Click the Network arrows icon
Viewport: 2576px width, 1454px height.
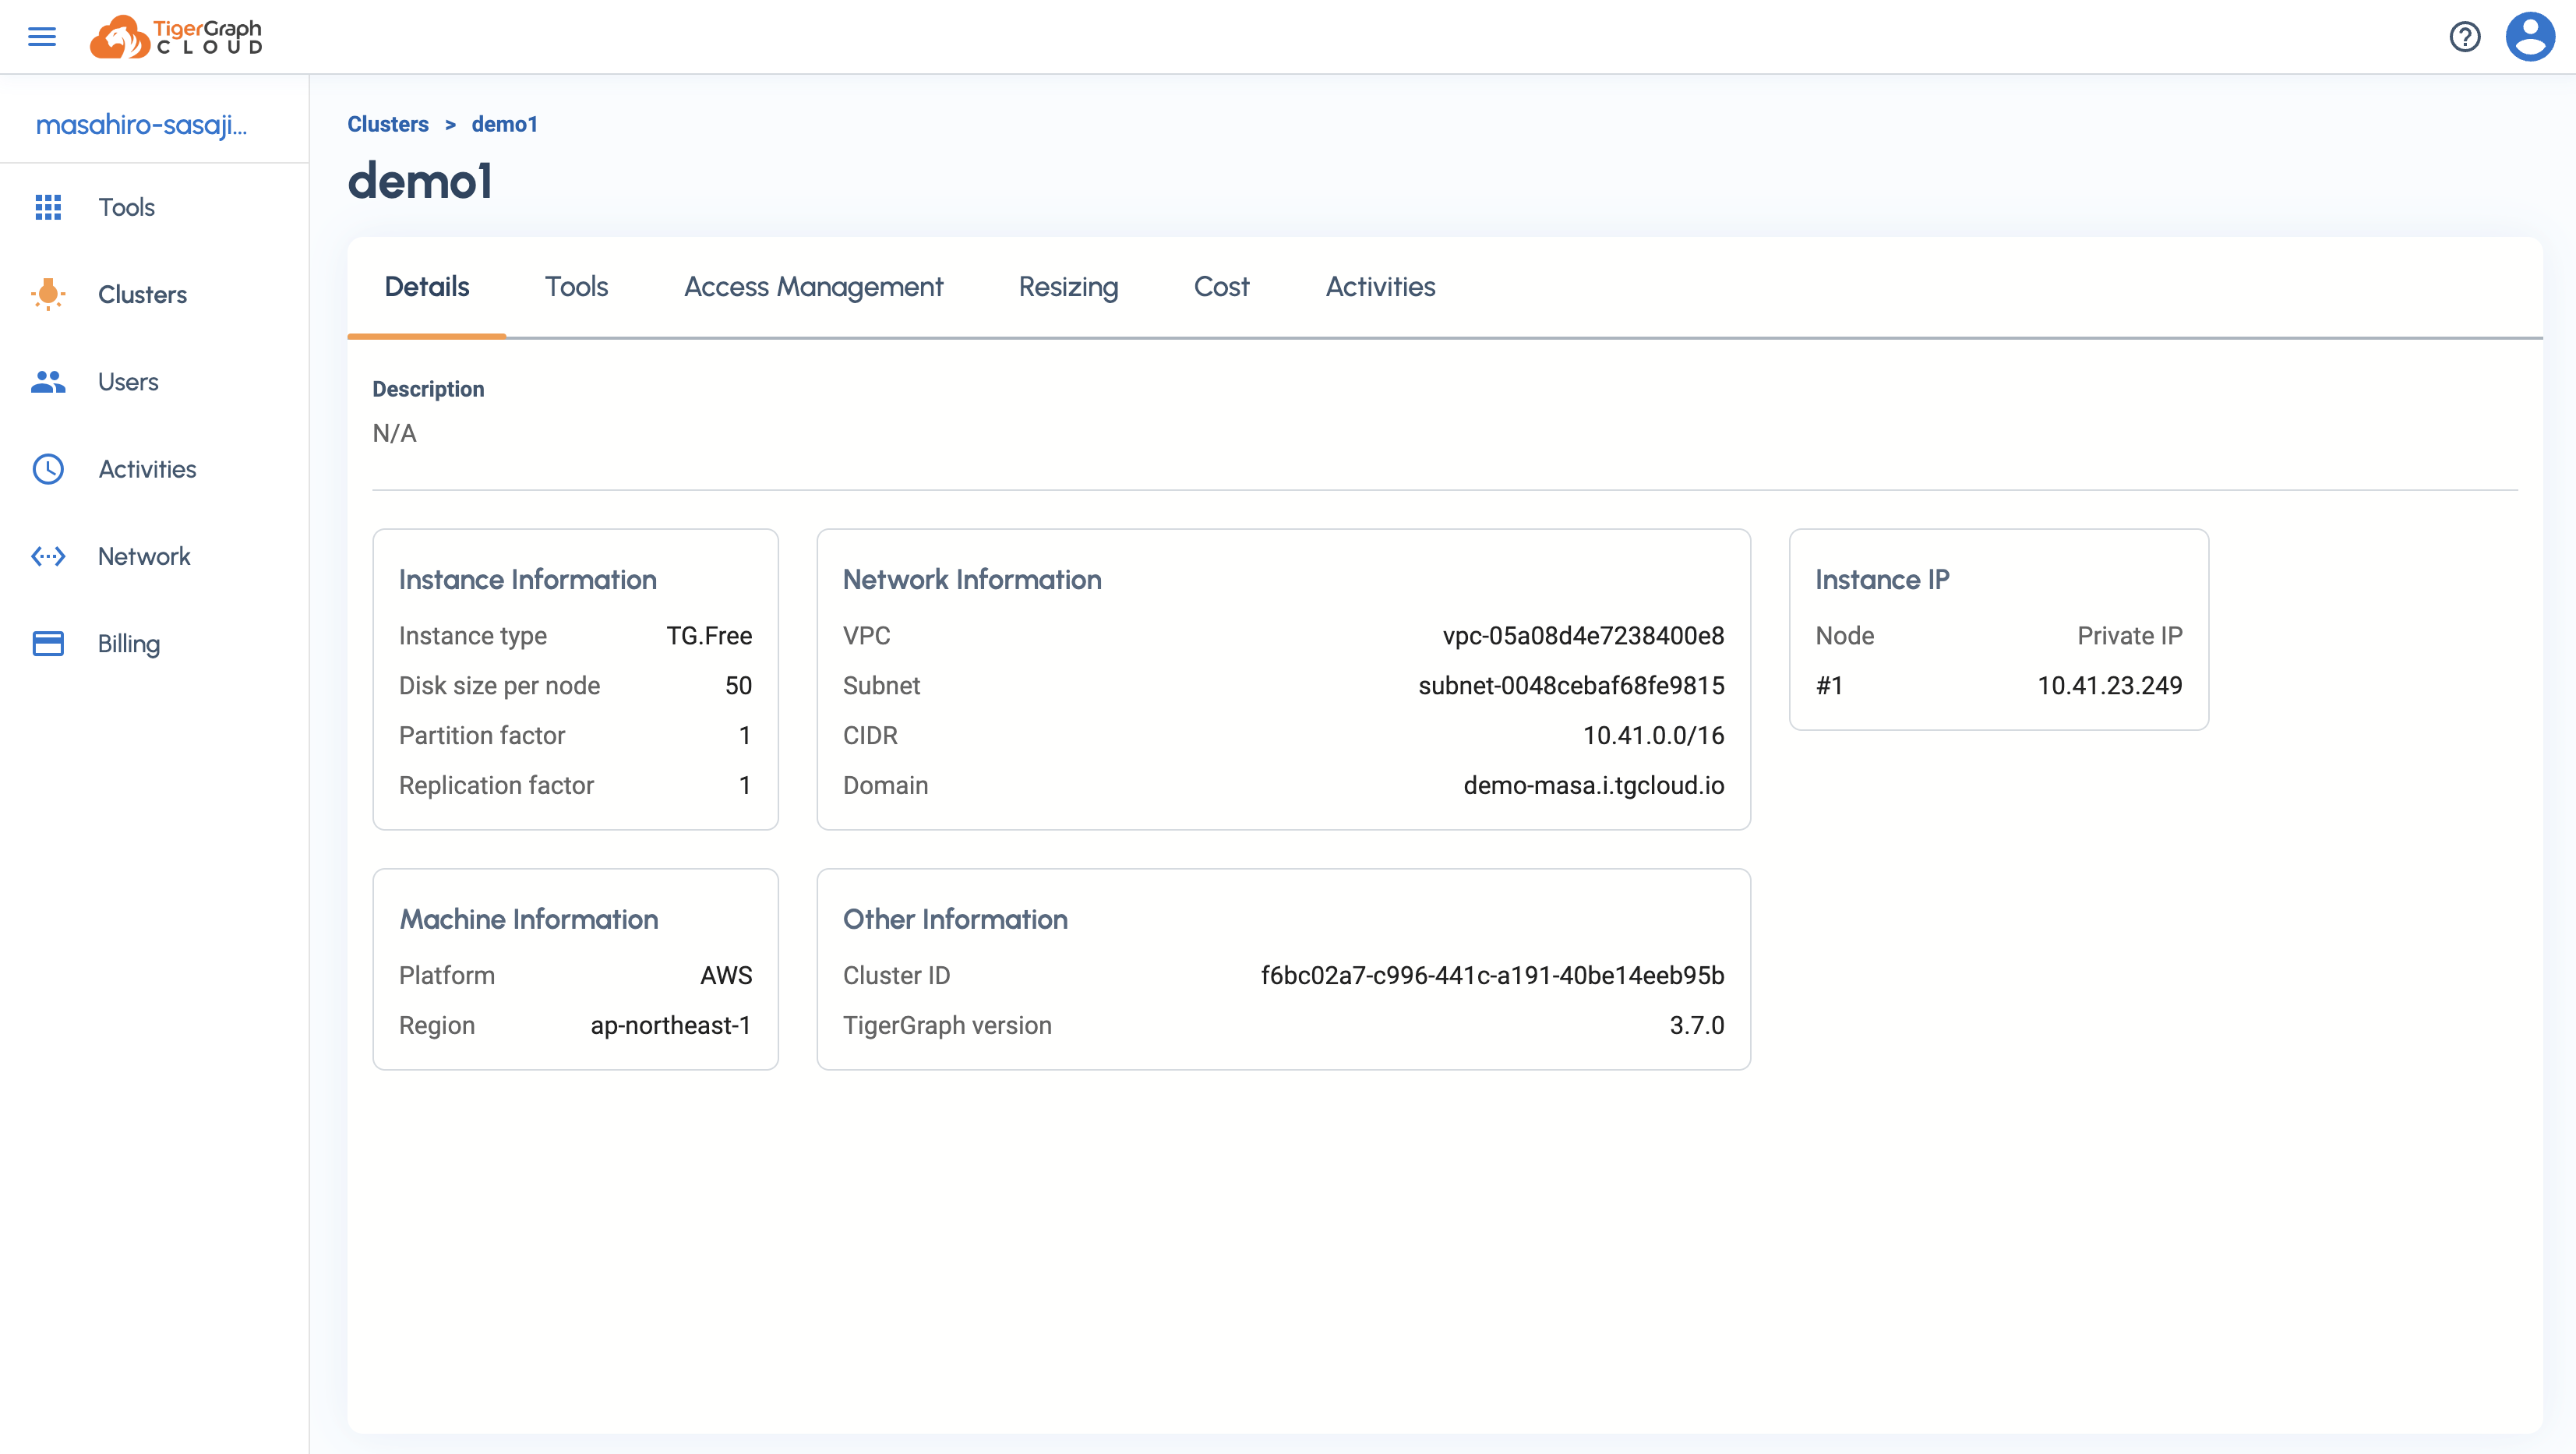tap(48, 556)
